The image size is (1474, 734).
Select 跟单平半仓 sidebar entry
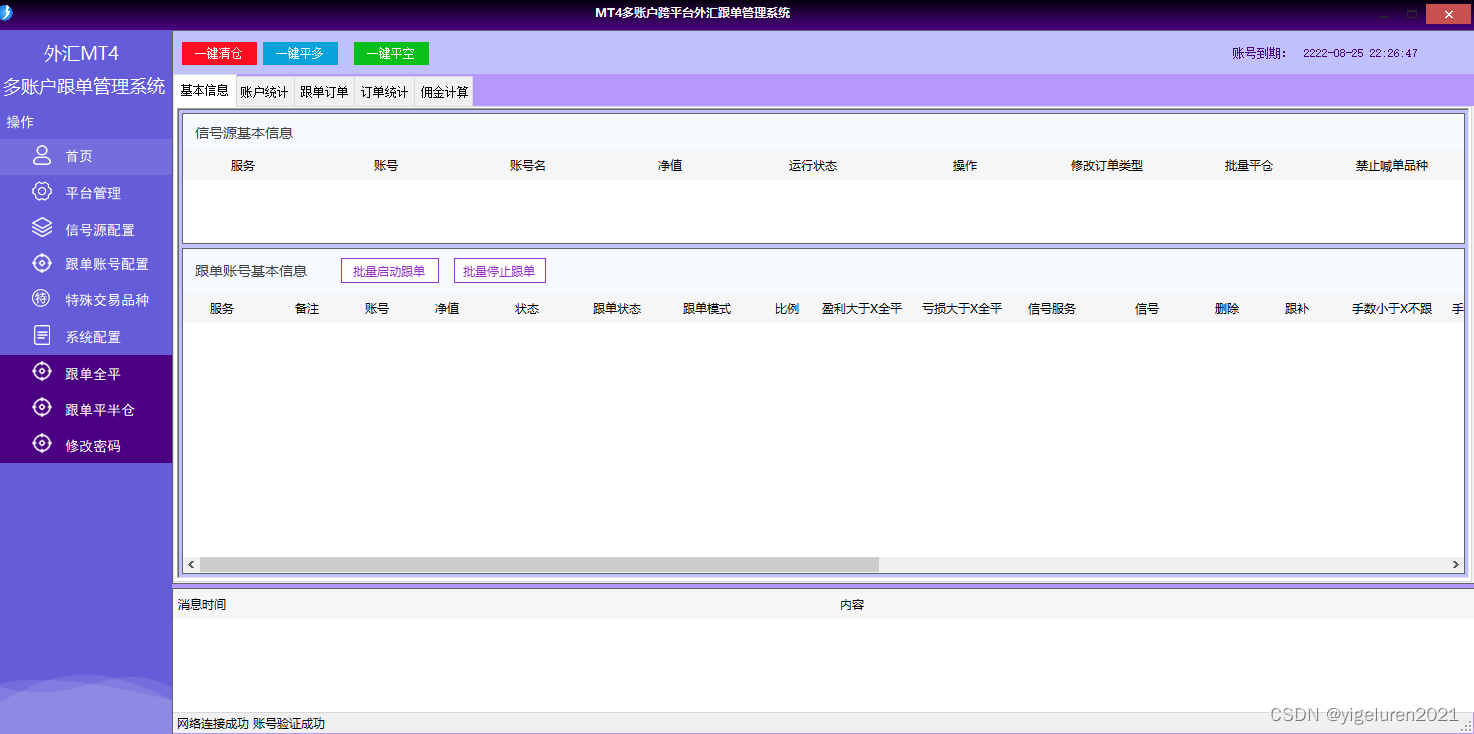click(86, 410)
